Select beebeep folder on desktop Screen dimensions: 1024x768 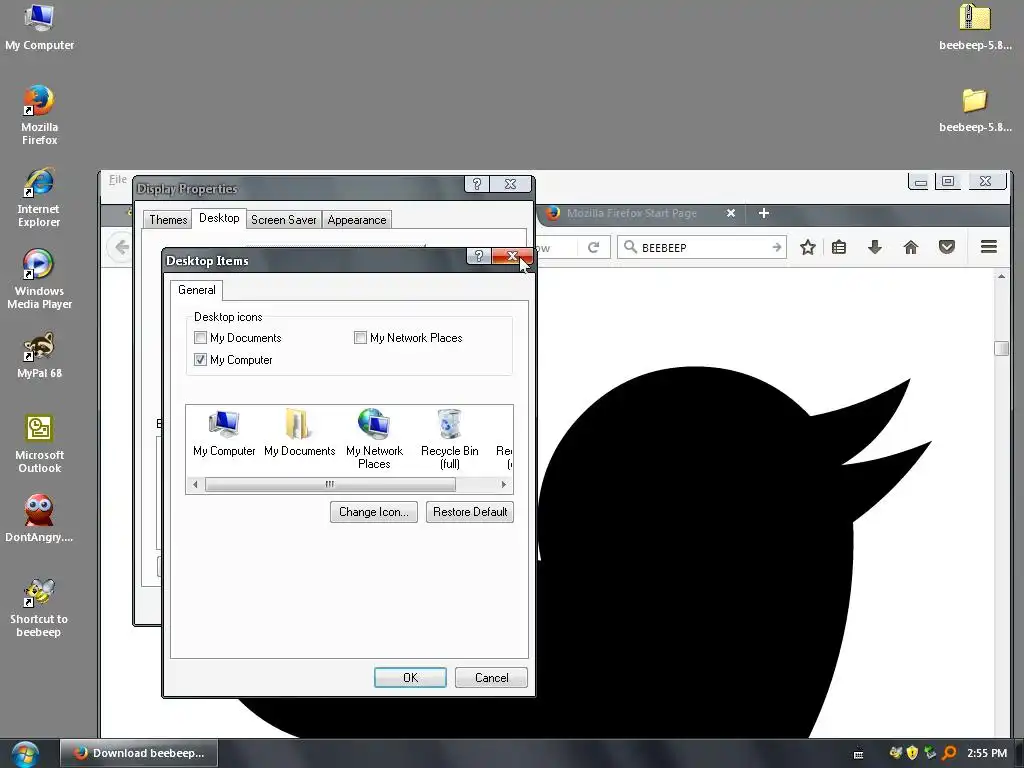[x=975, y=109]
